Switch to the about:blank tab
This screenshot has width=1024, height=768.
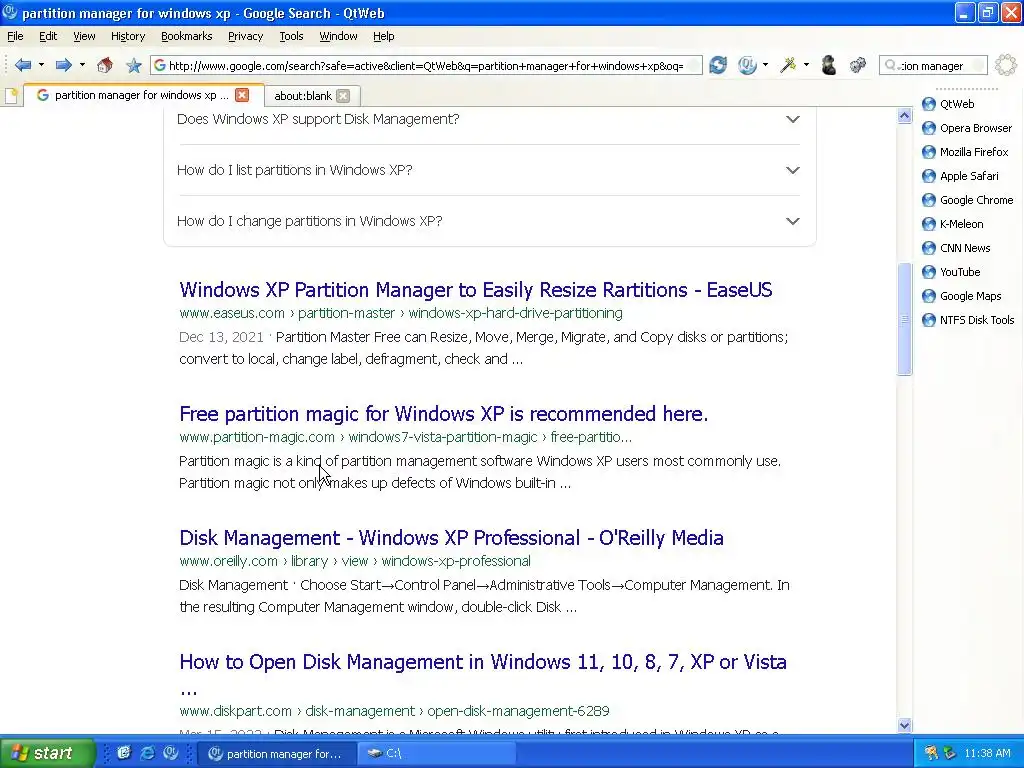pyautogui.click(x=303, y=96)
